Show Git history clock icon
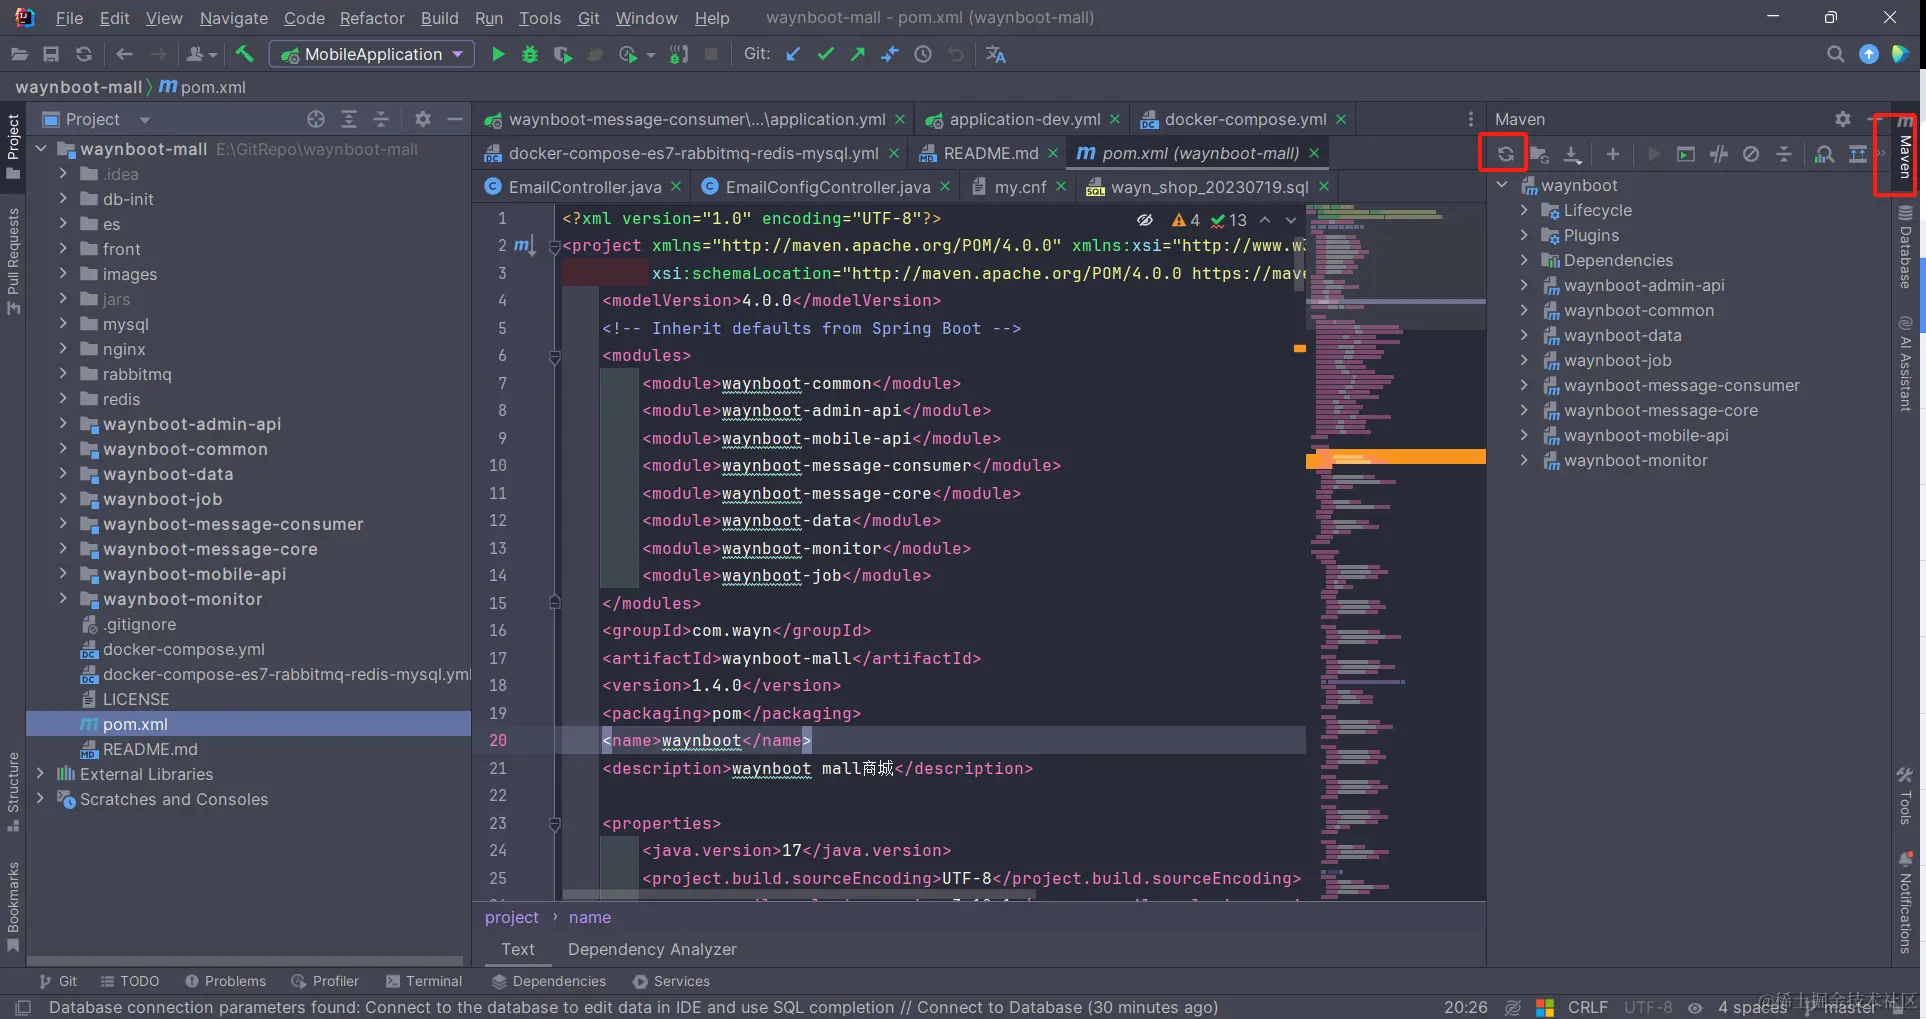The width and height of the screenshot is (1926, 1019). (x=923, y=55)
